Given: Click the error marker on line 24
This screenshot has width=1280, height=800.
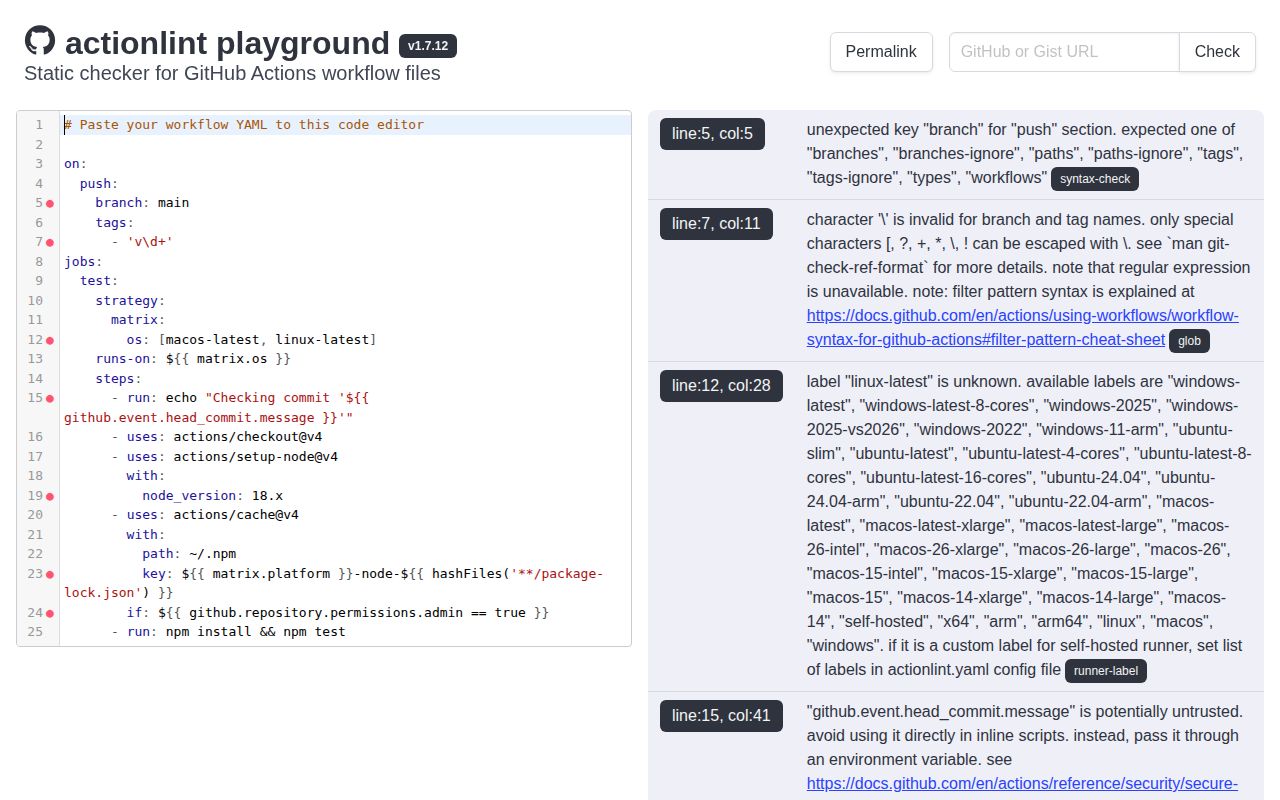Looking at the screenshot, I should 50,613.
